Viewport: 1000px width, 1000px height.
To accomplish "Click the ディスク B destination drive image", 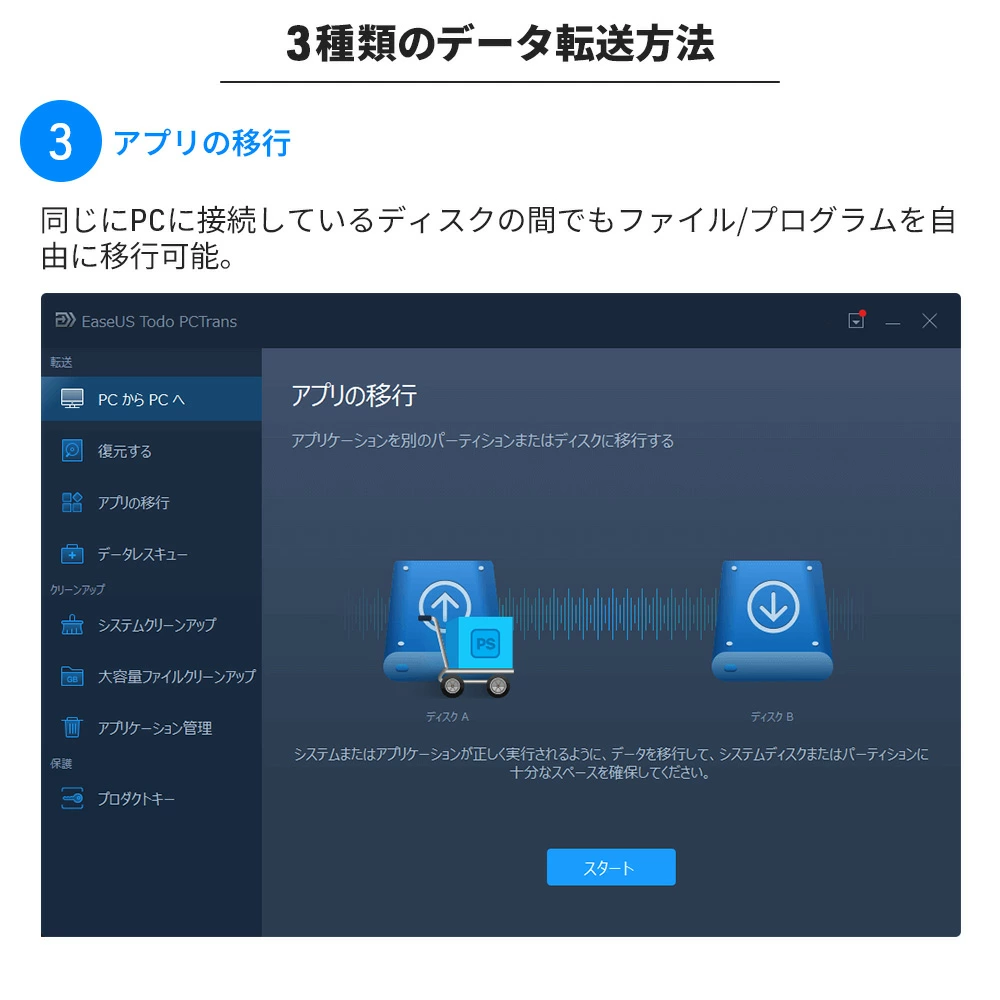I will tap(772, 621).
